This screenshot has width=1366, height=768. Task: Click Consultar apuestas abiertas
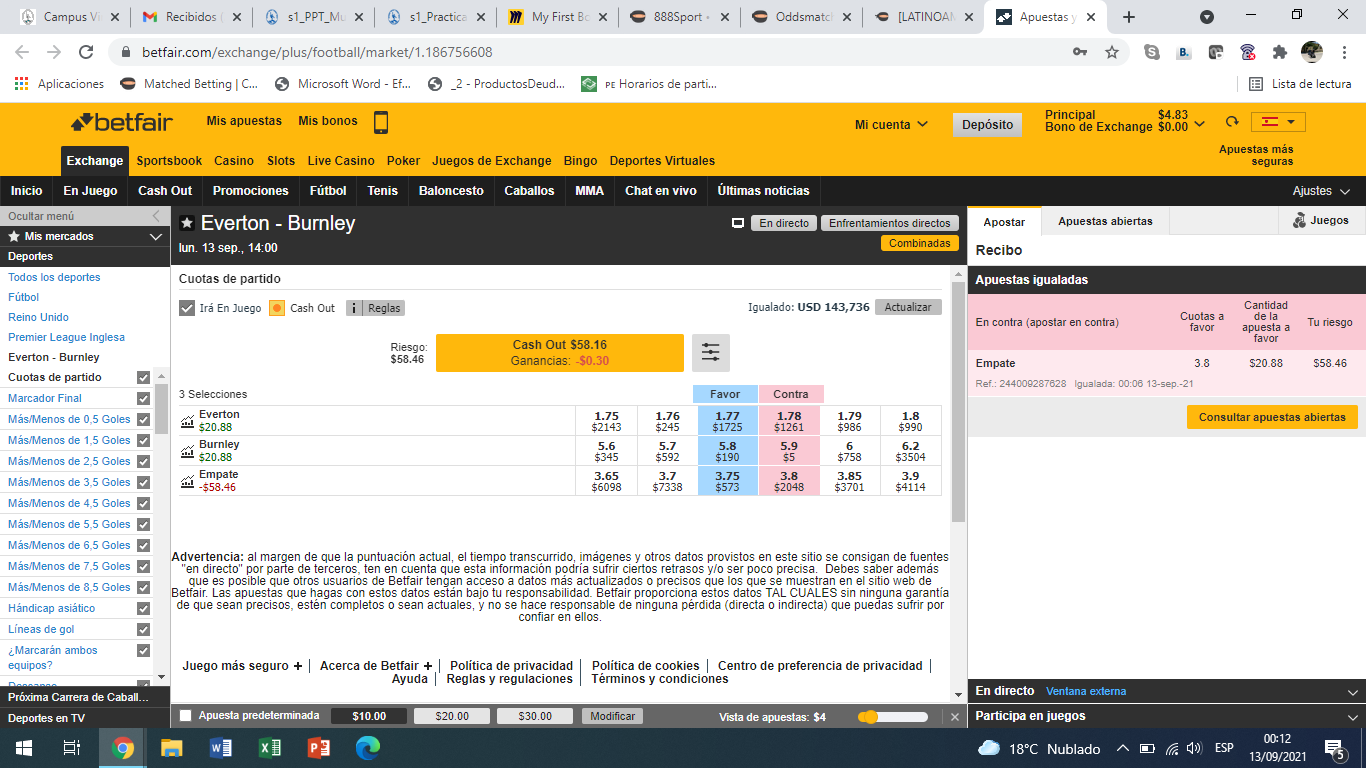[1272, 417]
